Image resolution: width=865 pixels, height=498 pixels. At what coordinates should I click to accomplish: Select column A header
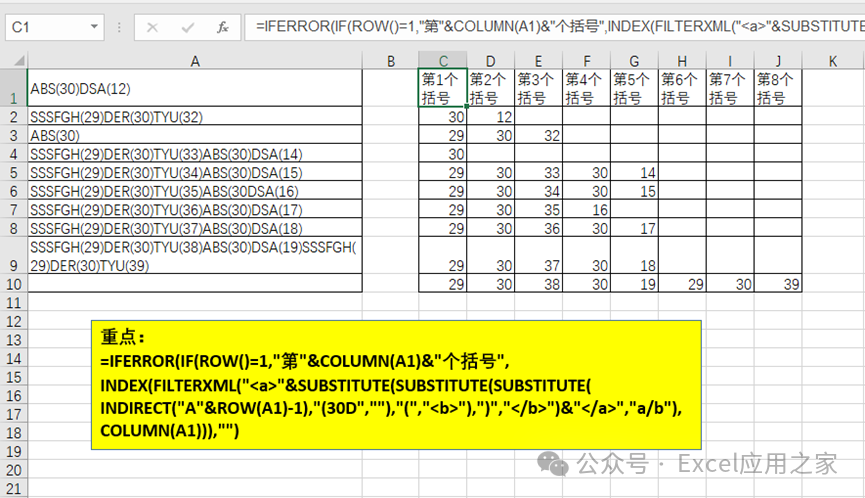point(195,61)
